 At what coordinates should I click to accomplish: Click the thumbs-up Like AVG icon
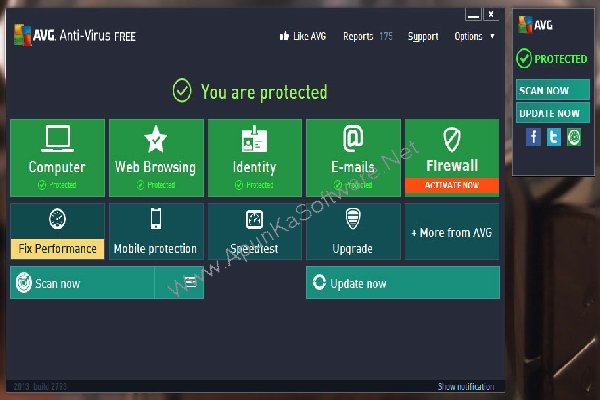[x=284, y=36]
